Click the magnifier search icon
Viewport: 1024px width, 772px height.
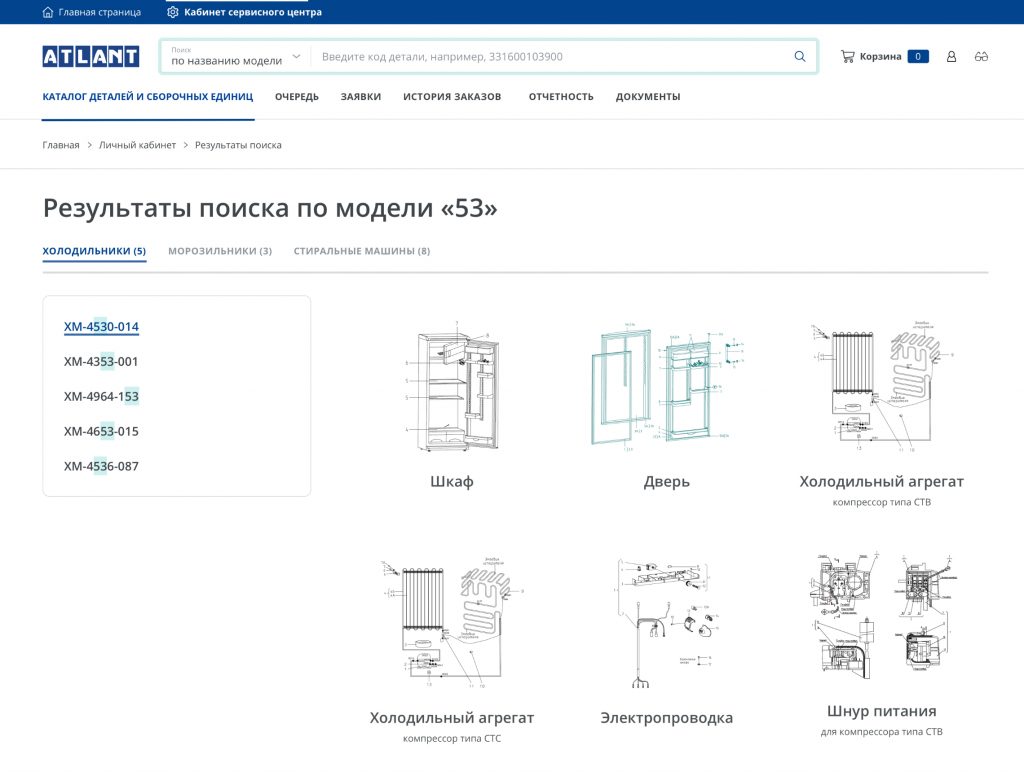pyautogui.click(x=799, y=57)
